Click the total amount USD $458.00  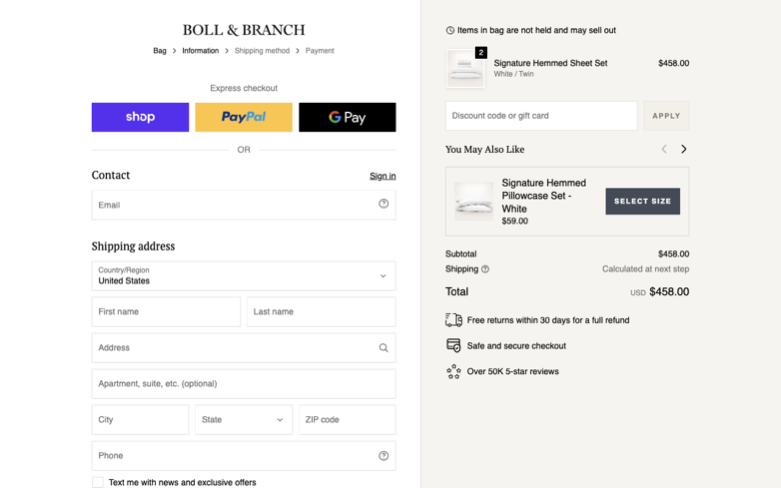659,292
